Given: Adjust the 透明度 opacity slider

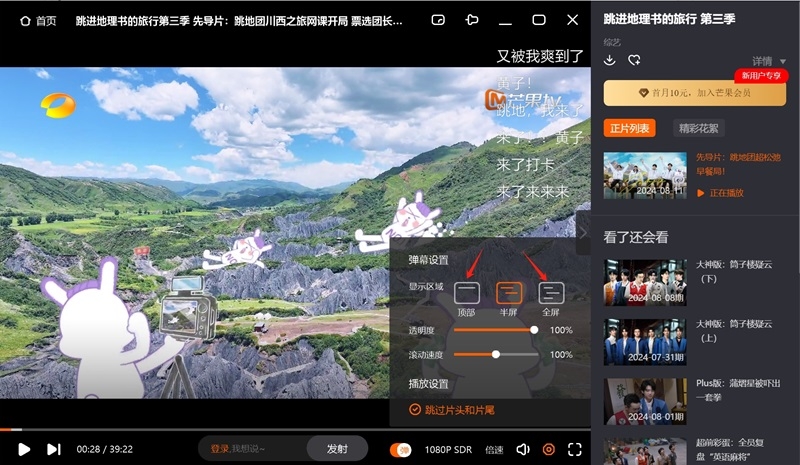Looking at the screenshot, I should [x=495, y=330].
